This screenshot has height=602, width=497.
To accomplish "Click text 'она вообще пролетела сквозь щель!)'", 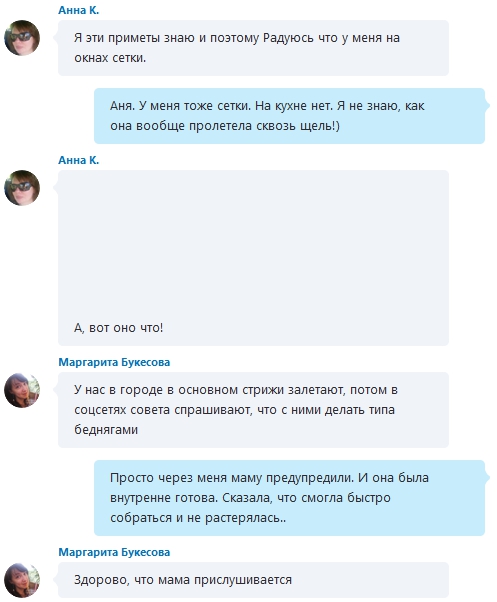I will coord(225,126).
